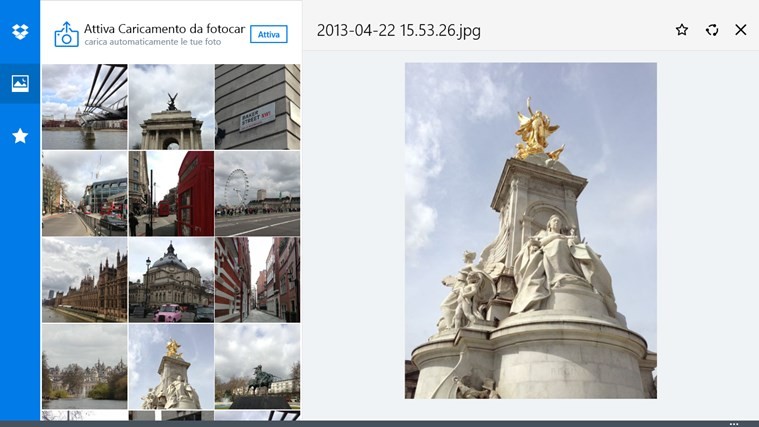Open the Millennium Bridge thumbnail

[x=85, y=107]
